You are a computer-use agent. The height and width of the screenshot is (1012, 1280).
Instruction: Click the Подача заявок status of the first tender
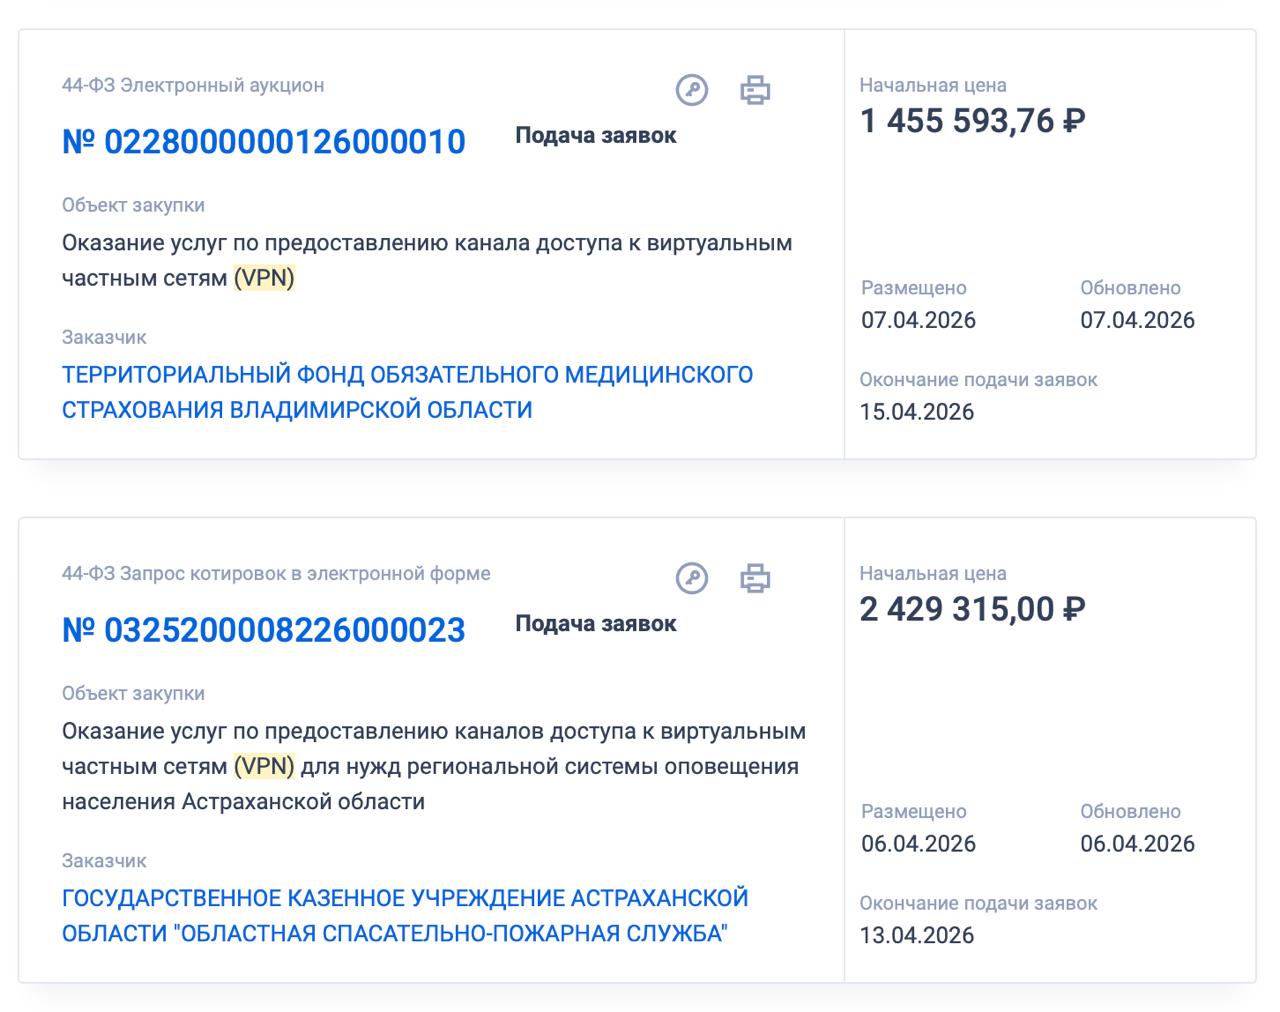596,135
